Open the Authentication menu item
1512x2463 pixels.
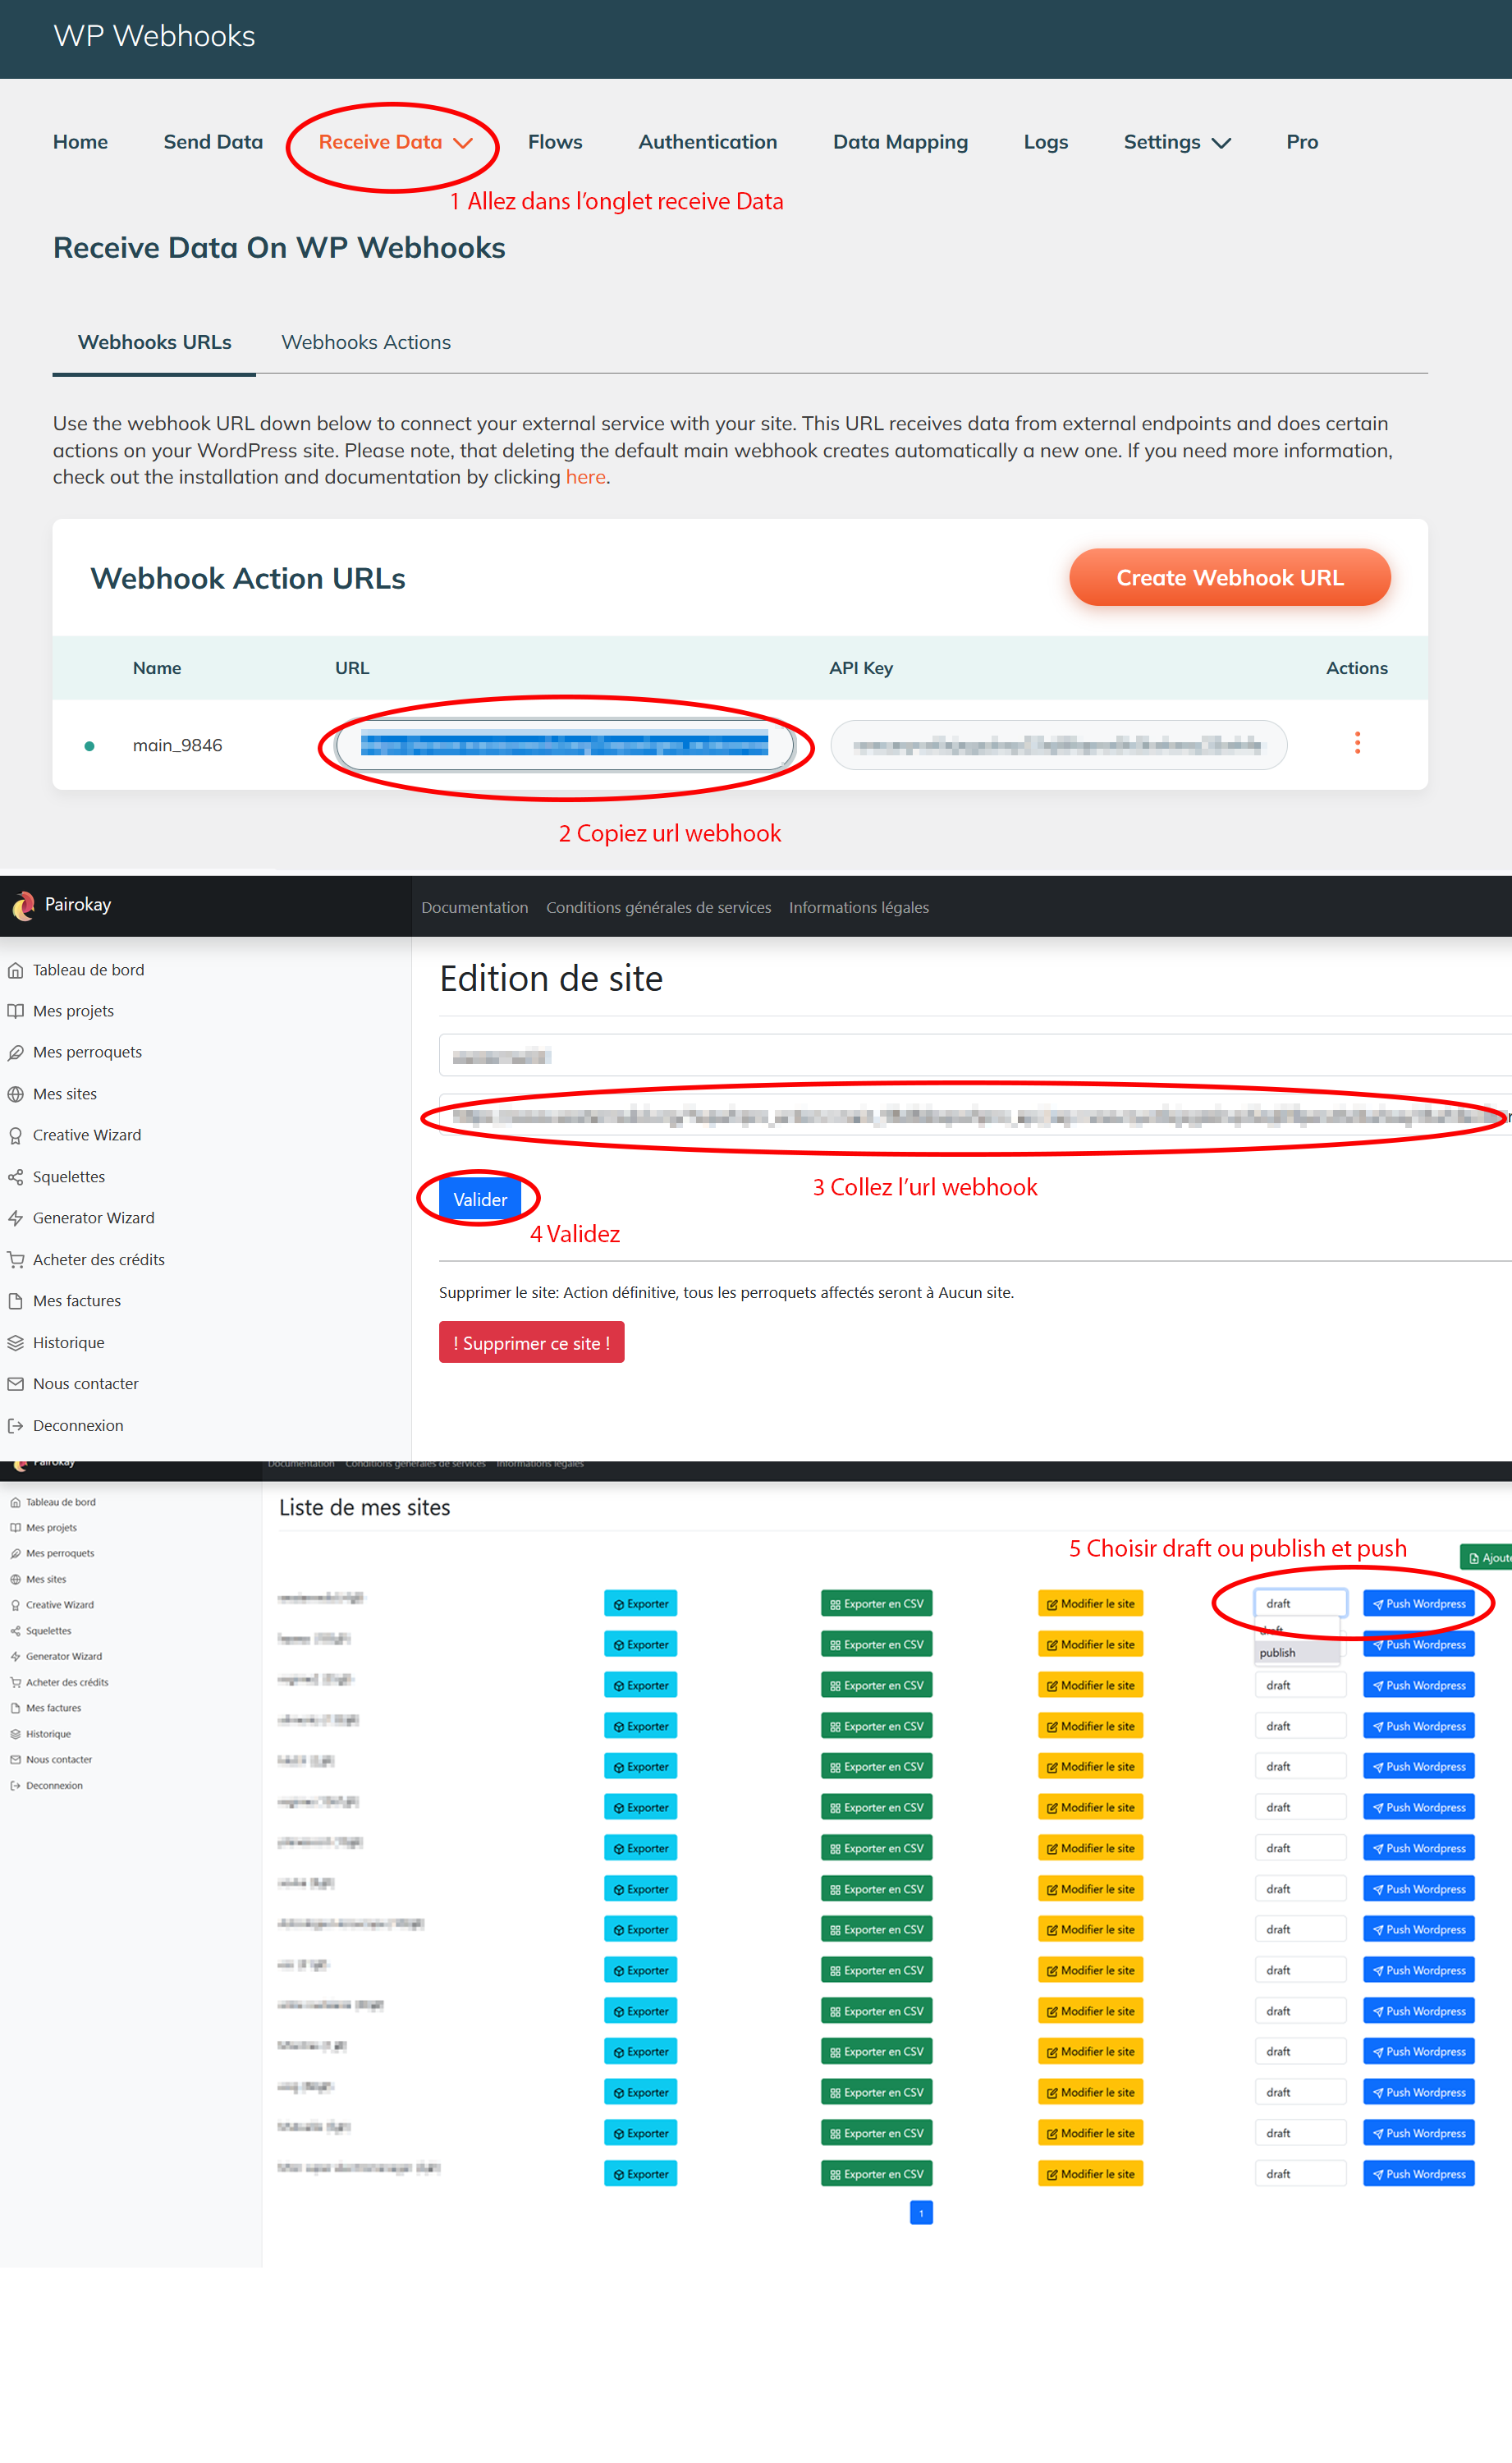click(x=707, y=142)
